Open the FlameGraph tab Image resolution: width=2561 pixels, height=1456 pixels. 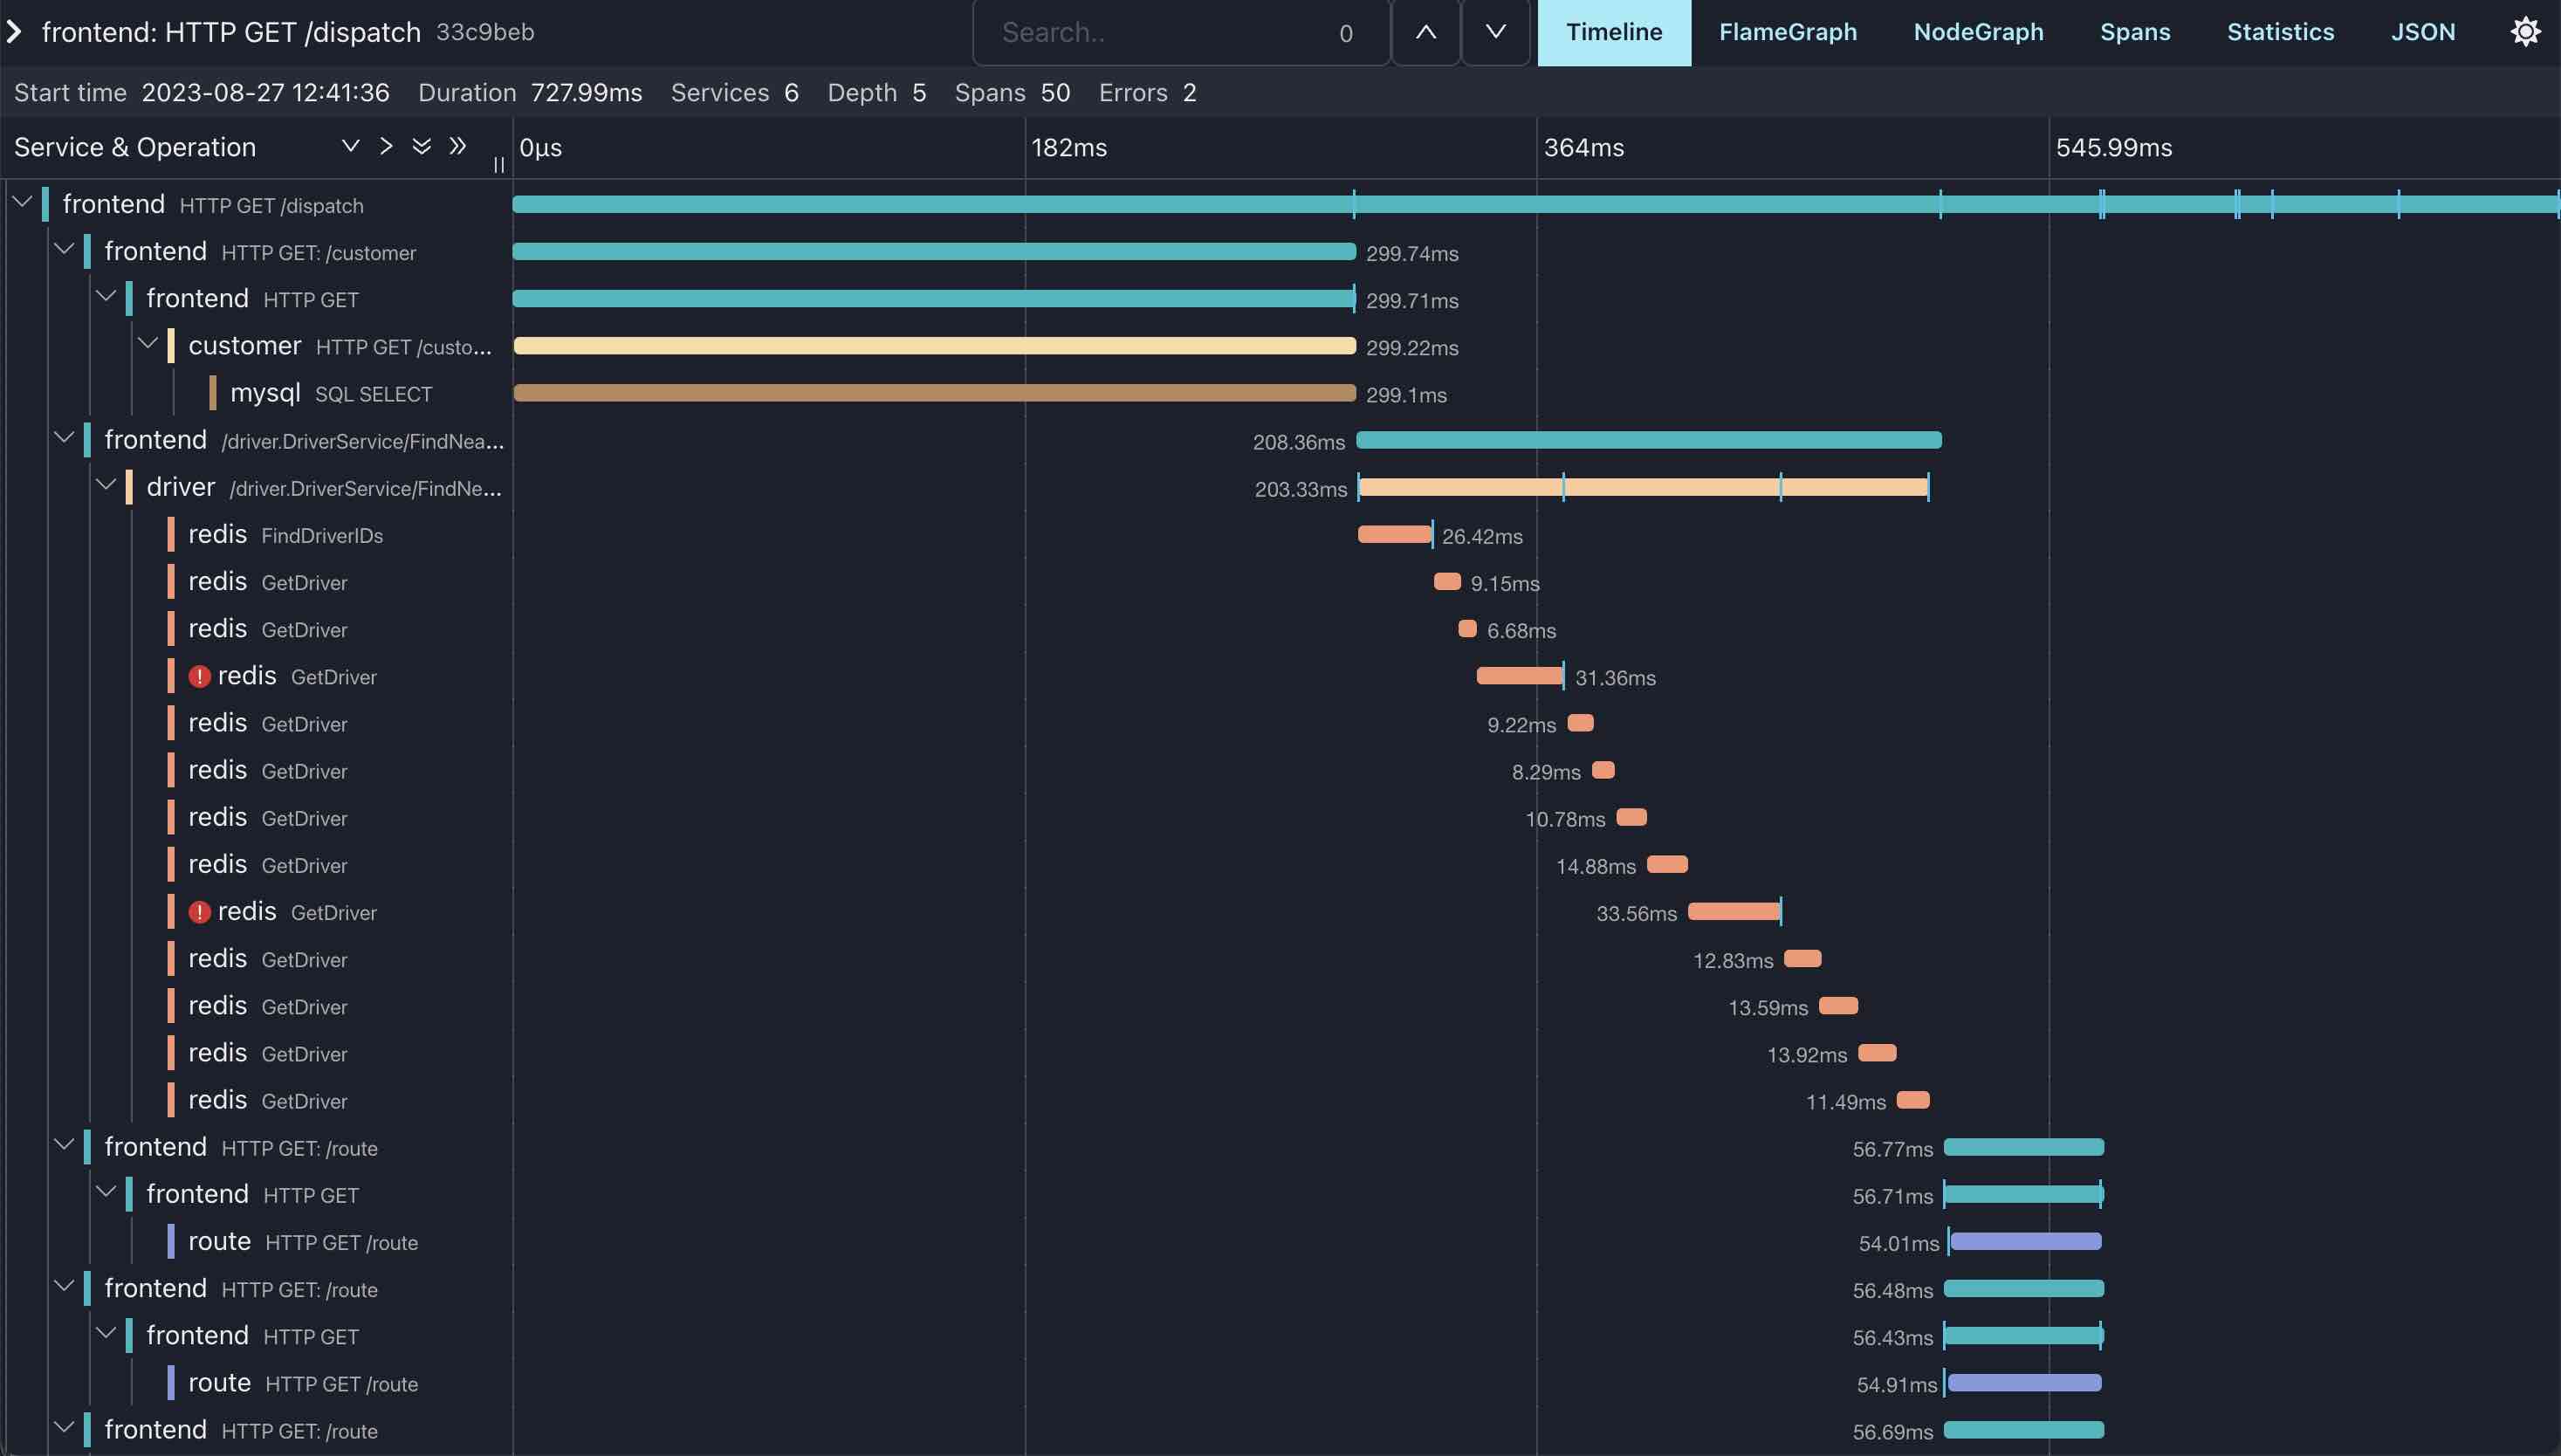coord(1788,32)
